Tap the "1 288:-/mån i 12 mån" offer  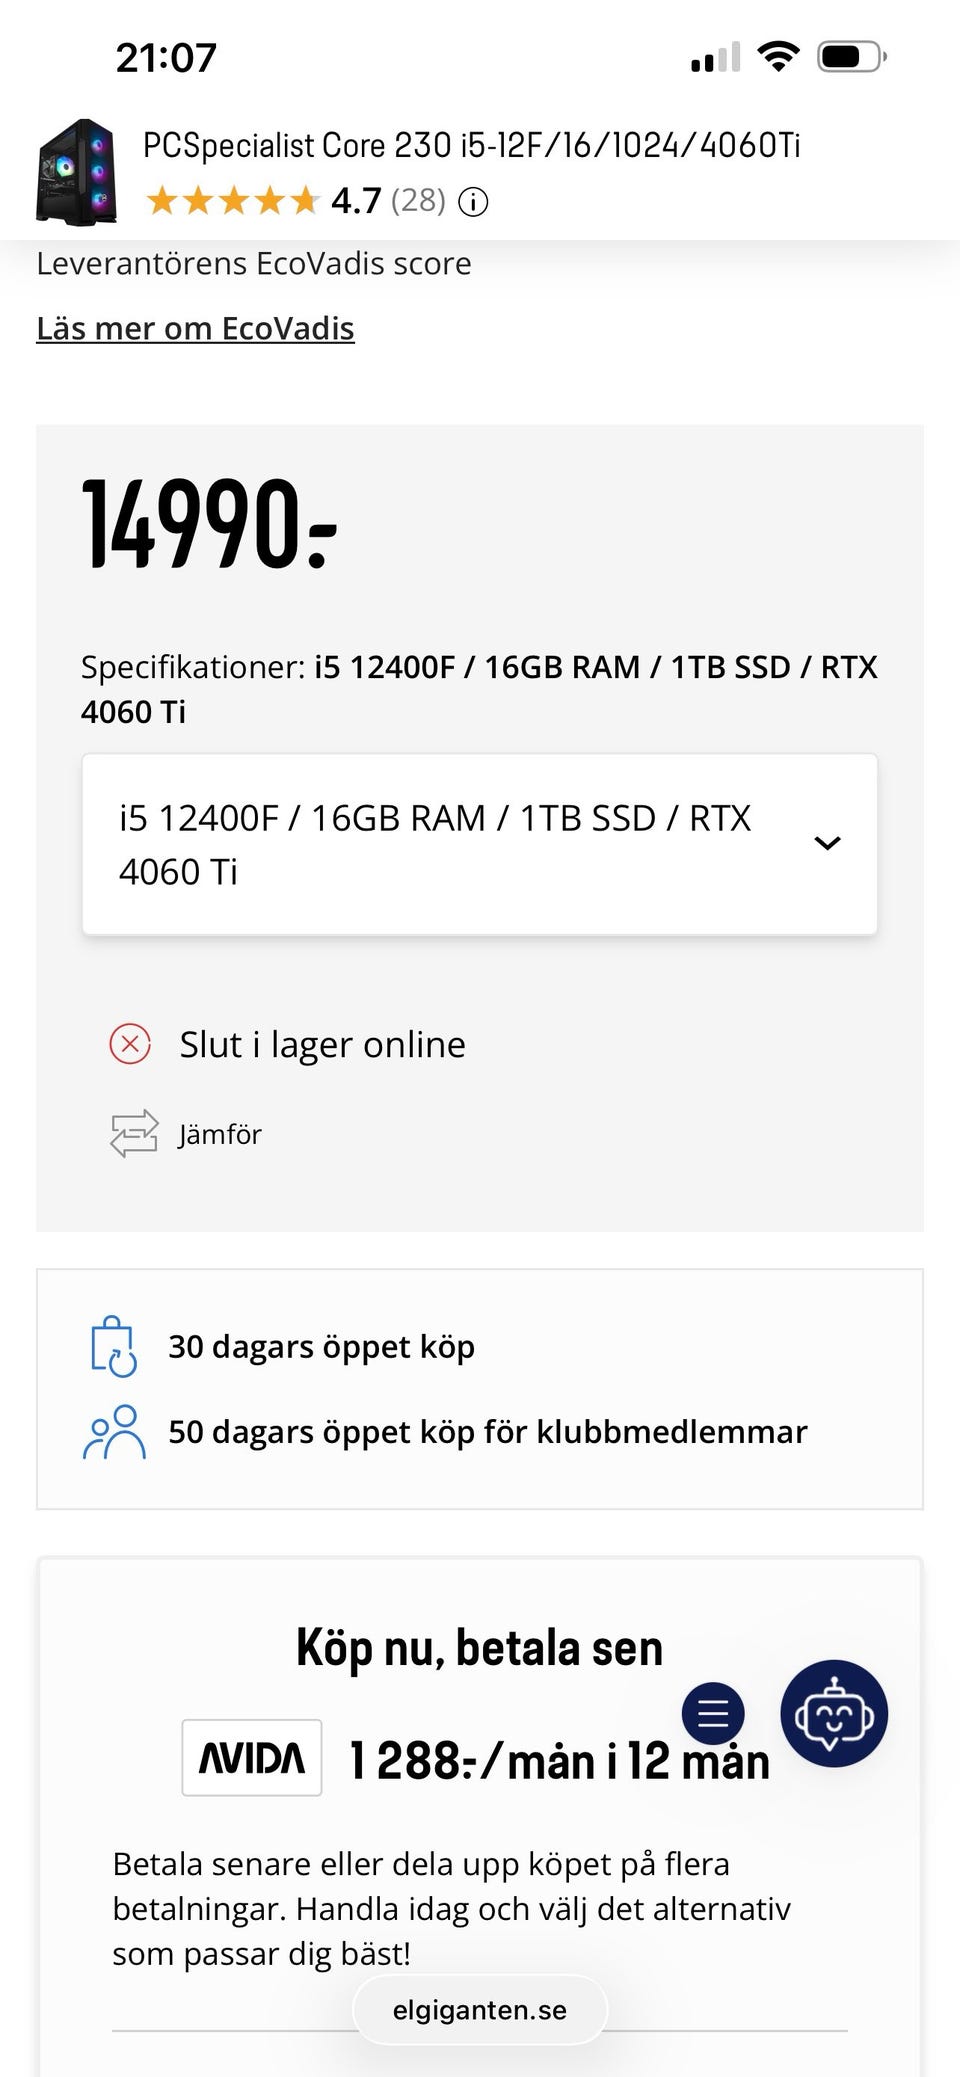tap(559, 1761)
